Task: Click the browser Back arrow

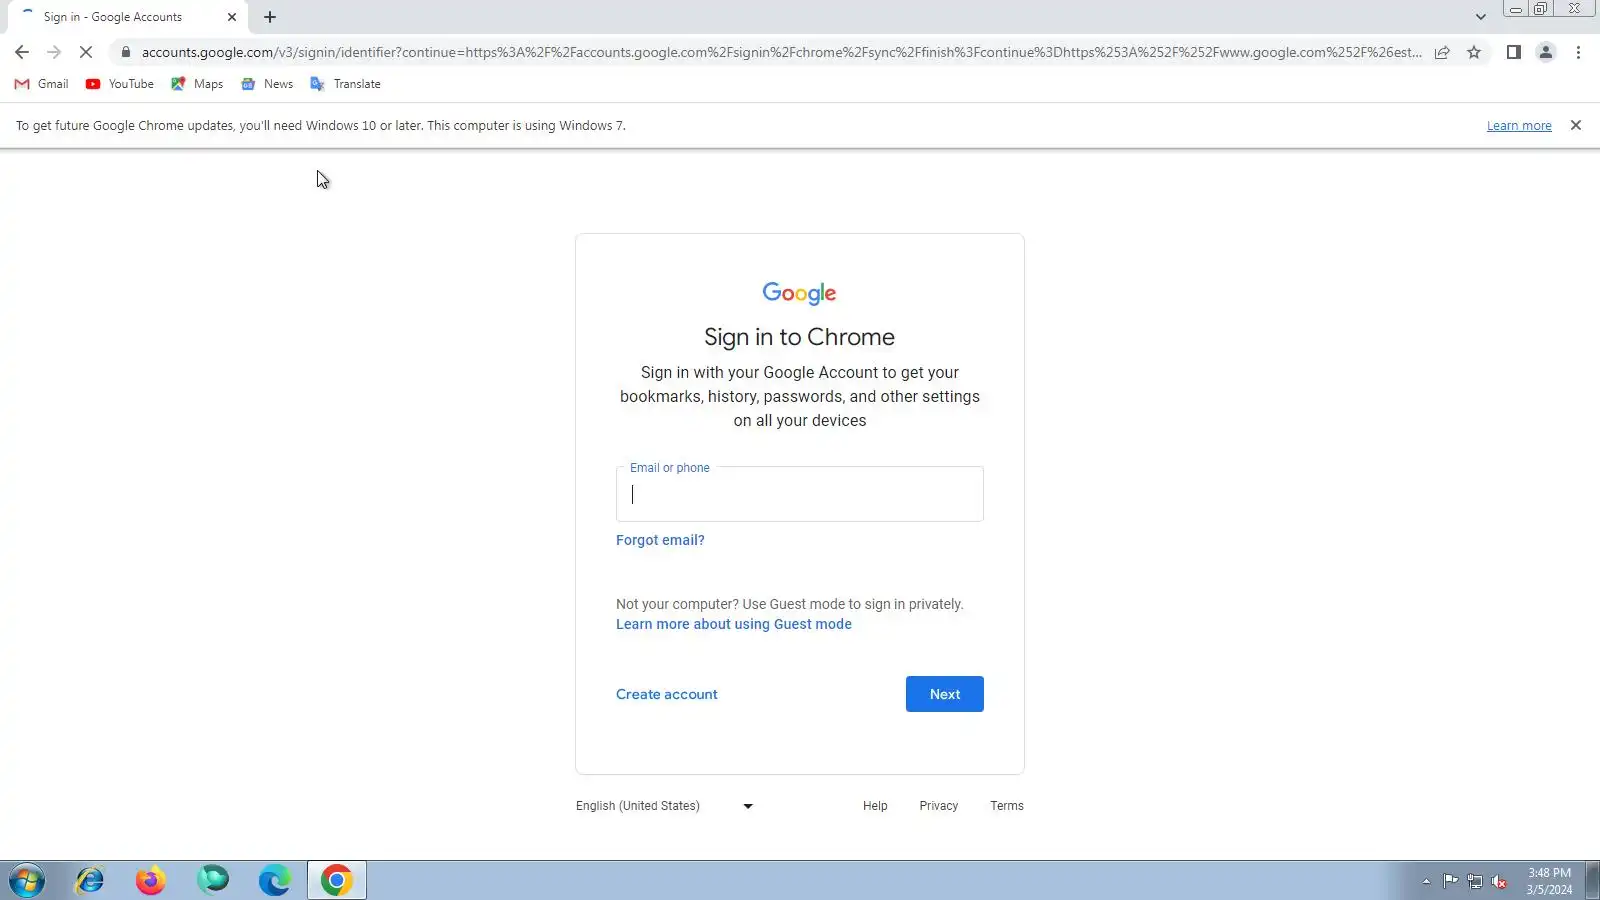Action: (x=22, y=52)
